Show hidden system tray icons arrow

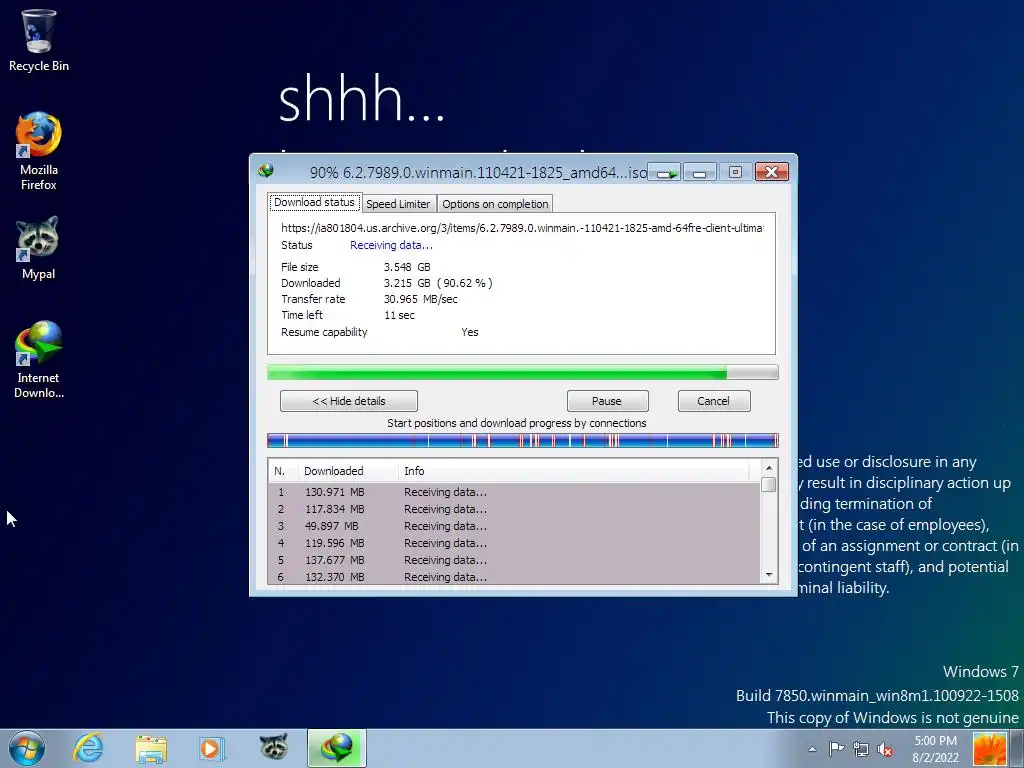coord(812,749)
